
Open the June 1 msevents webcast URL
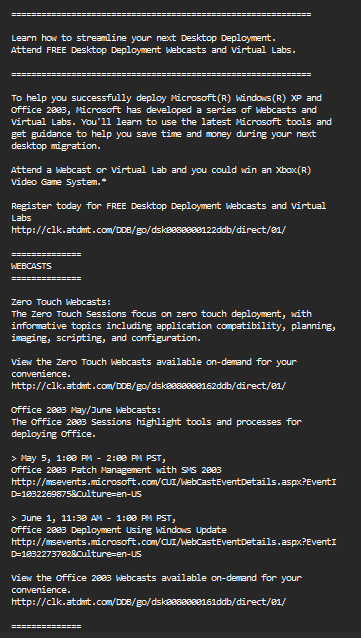(x=174, y=548)
